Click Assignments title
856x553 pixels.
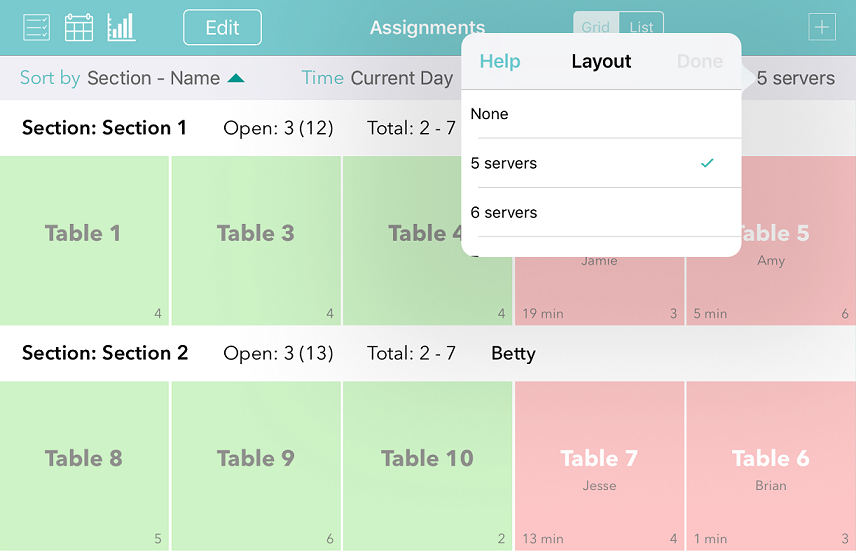pos(427,27)
